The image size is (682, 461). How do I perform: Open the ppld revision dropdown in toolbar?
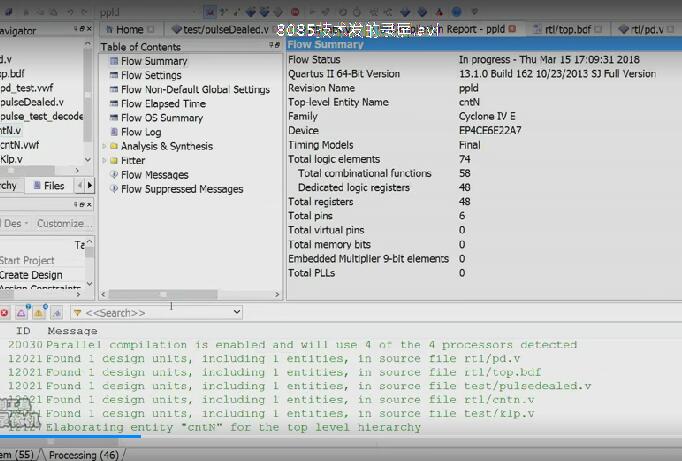[147, 12]
